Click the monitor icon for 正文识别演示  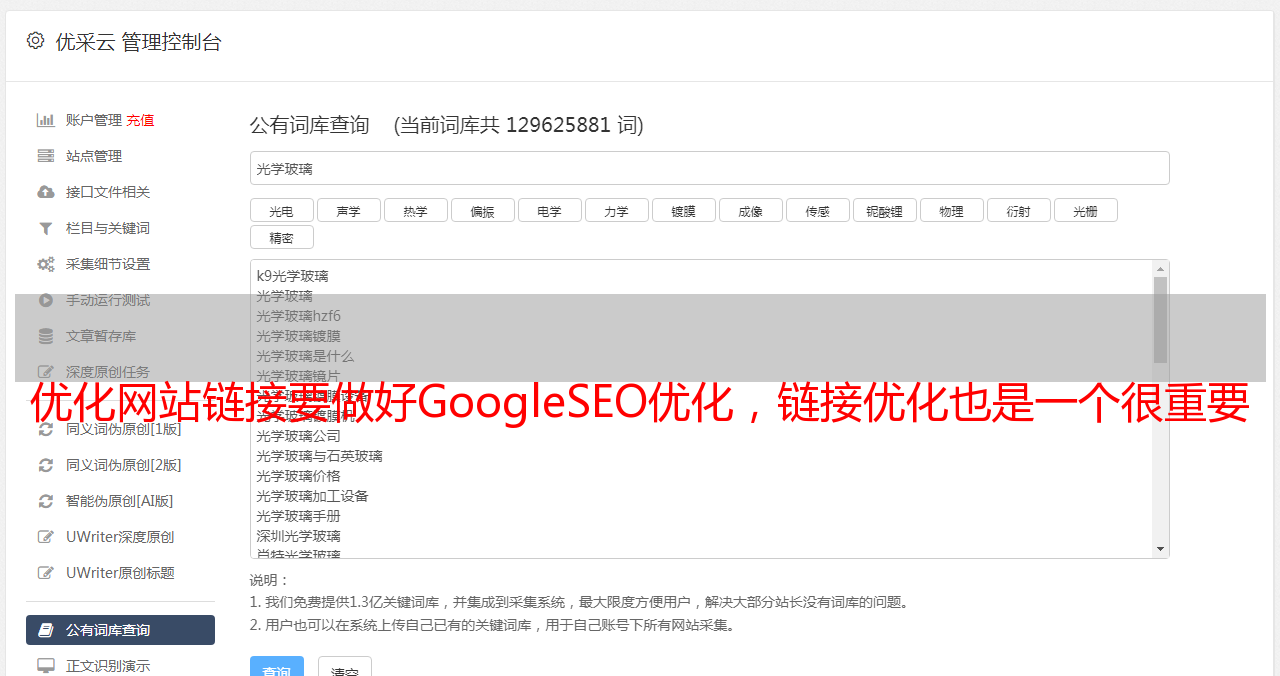coord(46,666)
